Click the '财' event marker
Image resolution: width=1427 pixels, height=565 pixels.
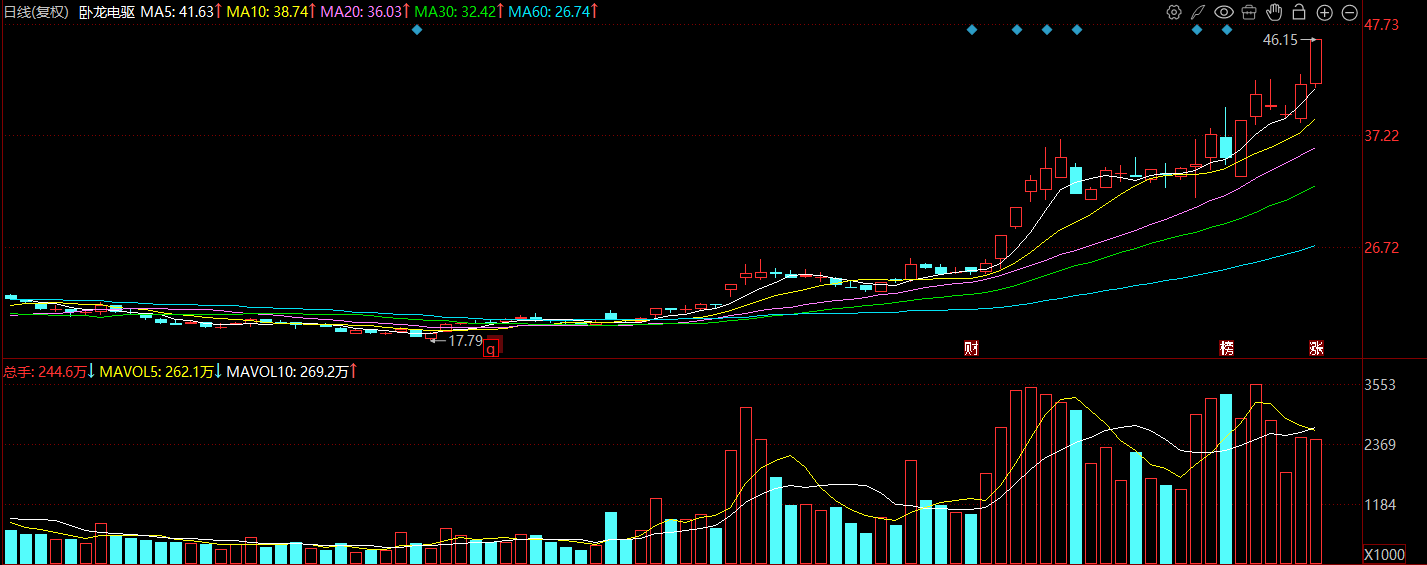[x=970, y=348]
